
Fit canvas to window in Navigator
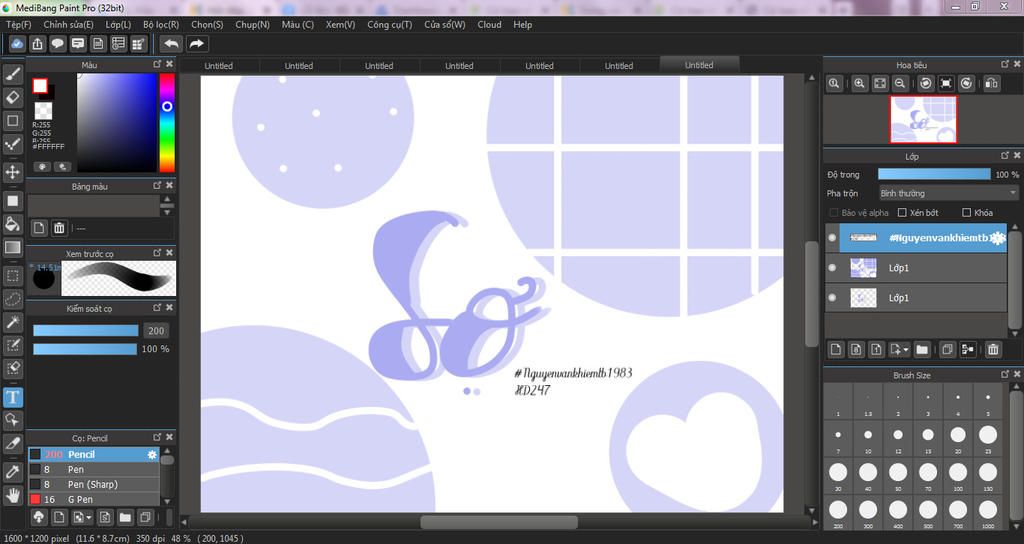pos(880,84)
